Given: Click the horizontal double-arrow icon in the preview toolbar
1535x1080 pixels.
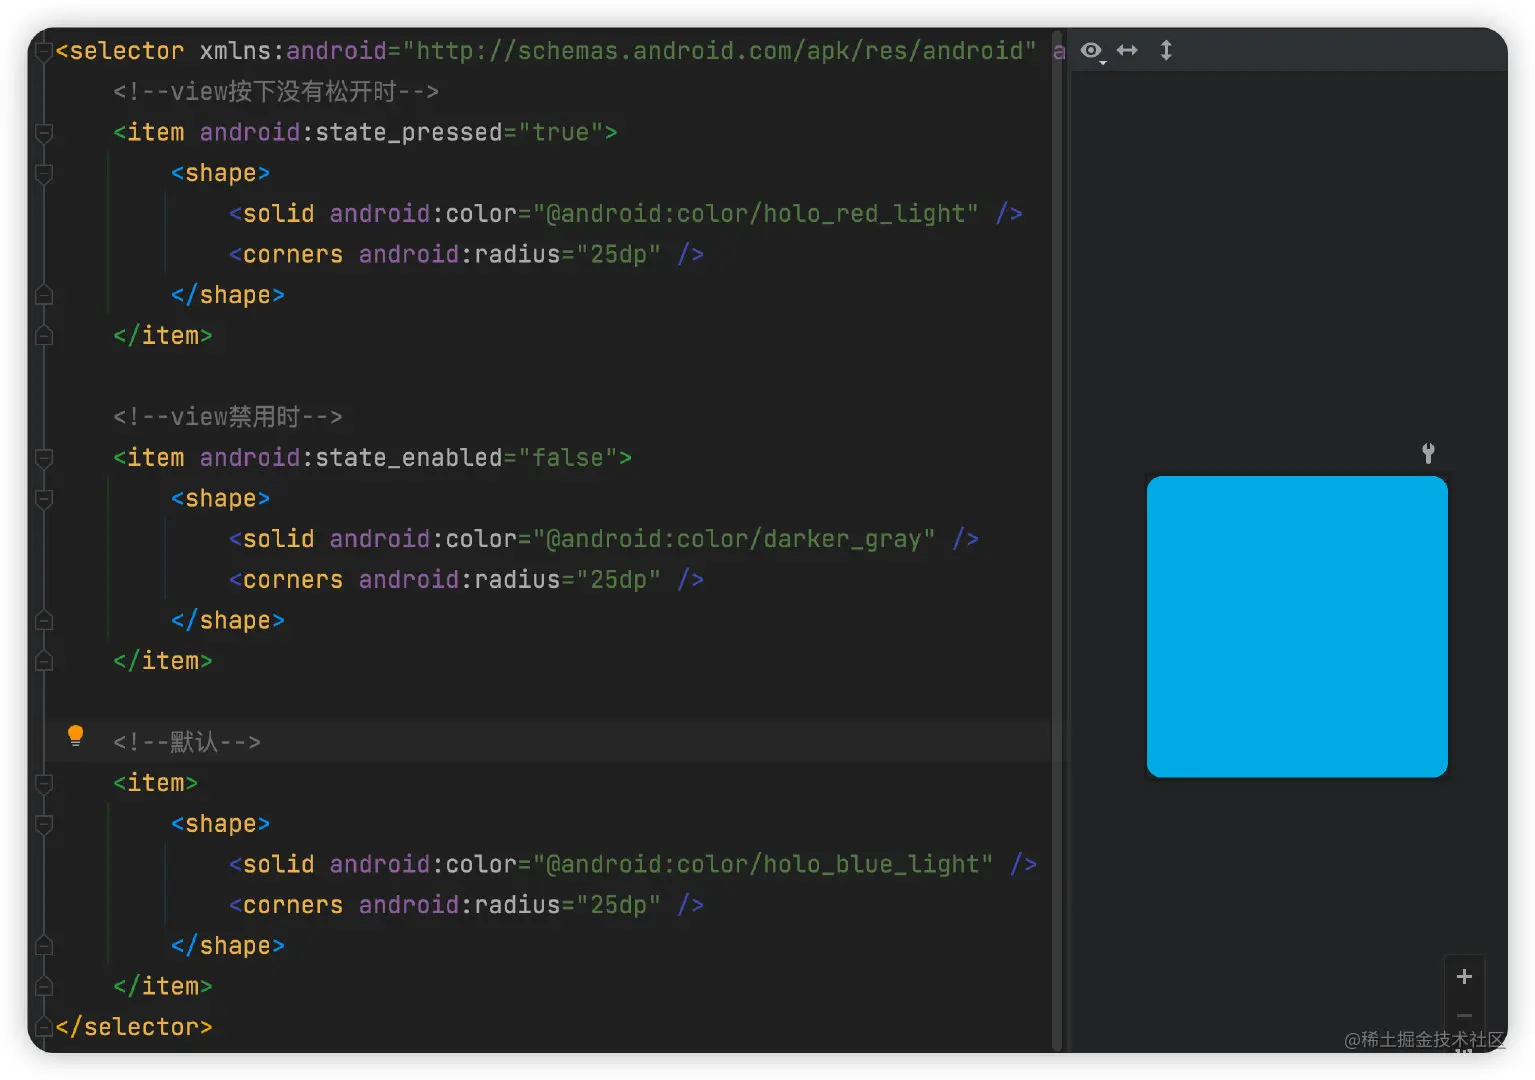Looking at the screenshot, I should tap(1127, 50).
